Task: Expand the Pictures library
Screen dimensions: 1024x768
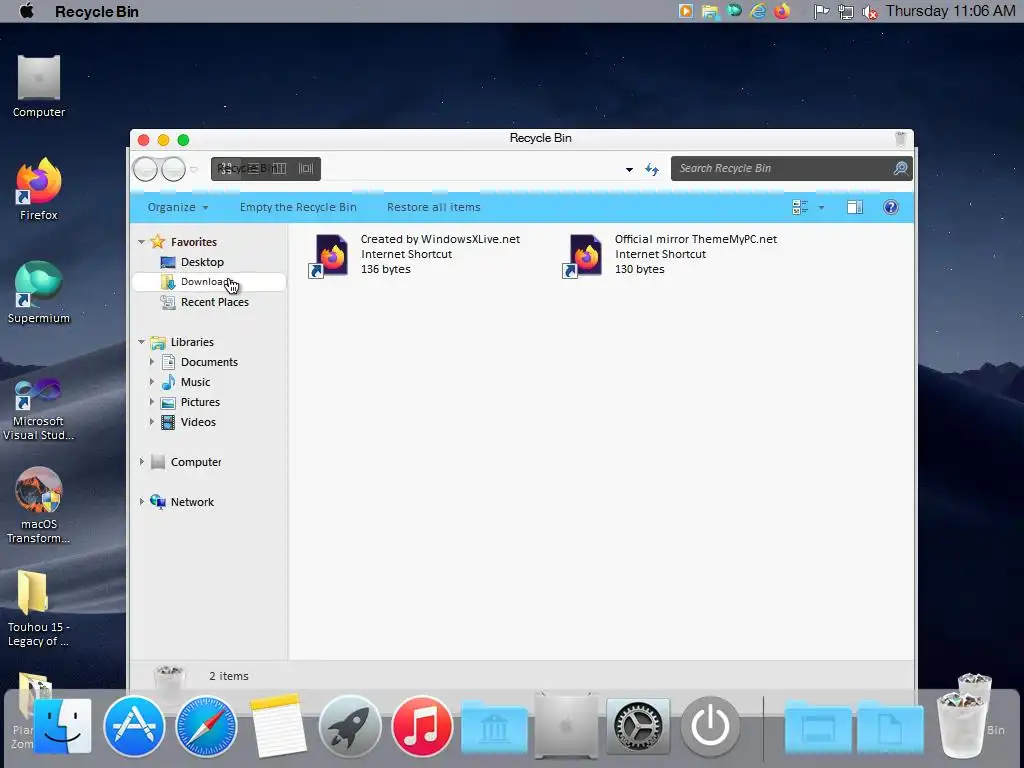Action: 152,402
